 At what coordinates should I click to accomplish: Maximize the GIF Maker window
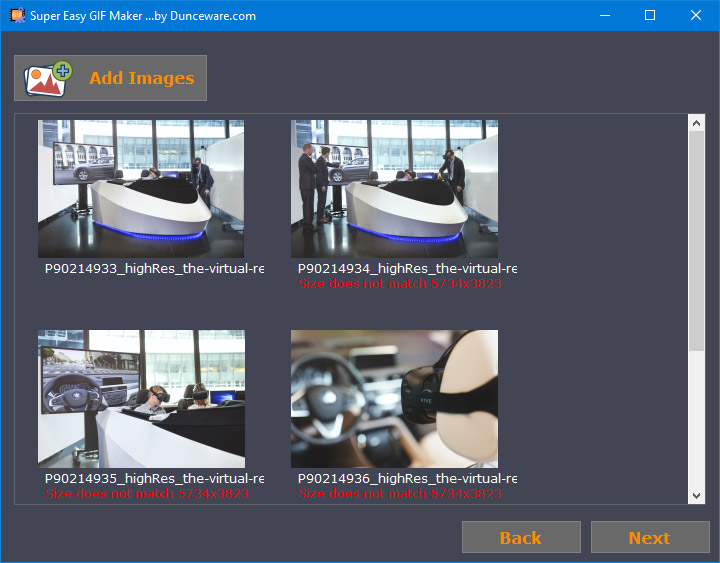pyautogui.click(x=650, y=16)
